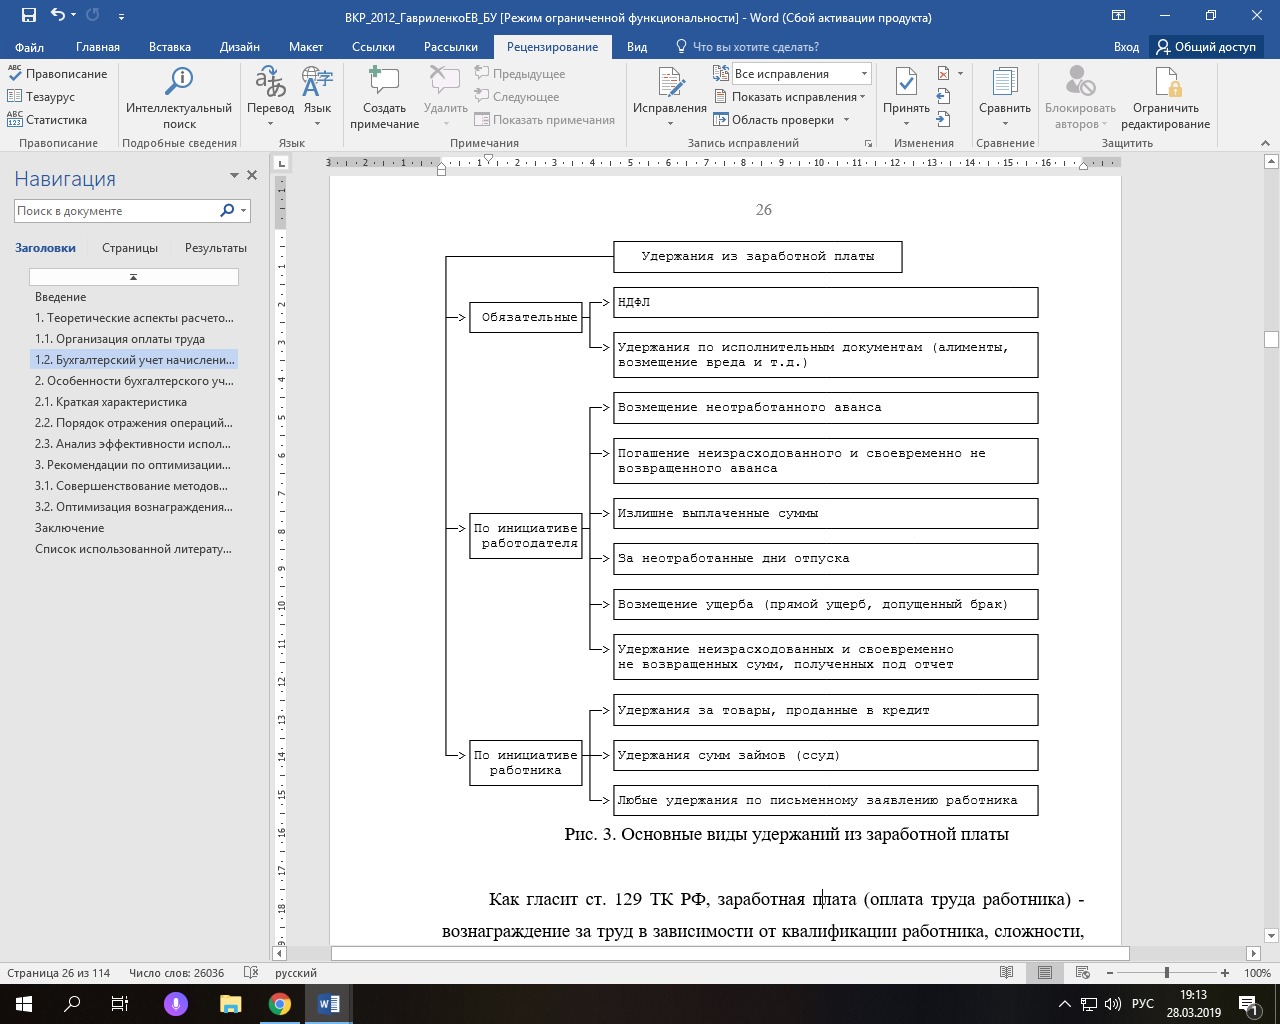Open Google Chrome from the taskbar

[x=279, y=1004]
